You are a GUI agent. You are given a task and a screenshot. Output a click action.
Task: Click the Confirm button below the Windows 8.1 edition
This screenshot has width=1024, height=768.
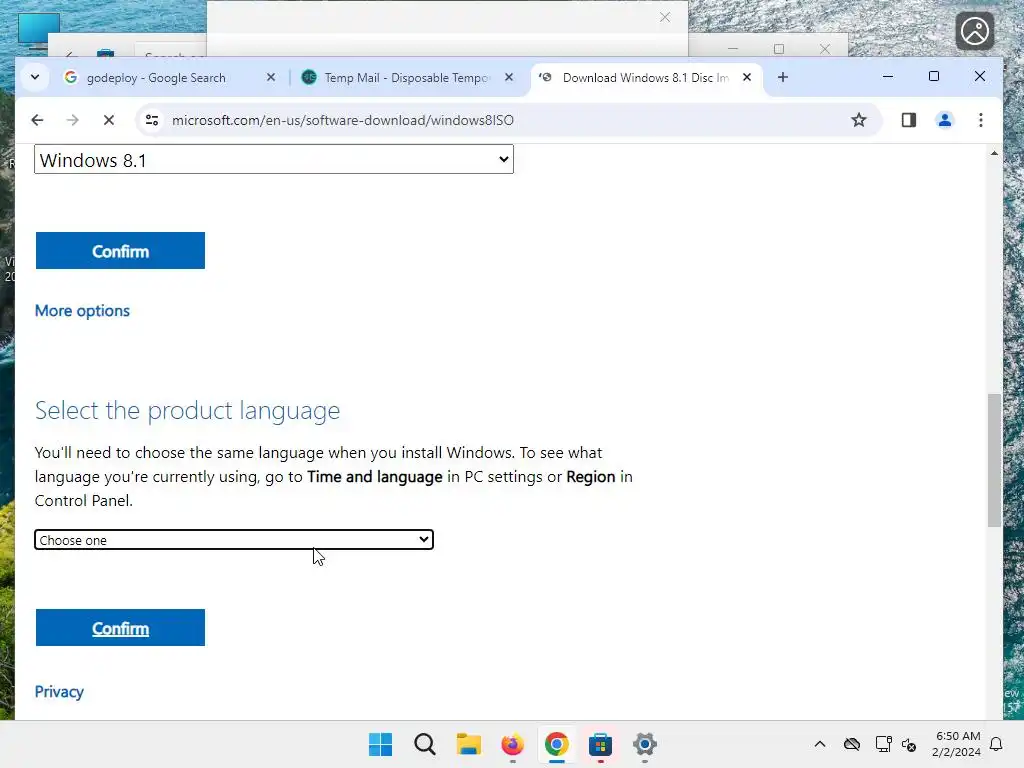[x=120, y=251]
